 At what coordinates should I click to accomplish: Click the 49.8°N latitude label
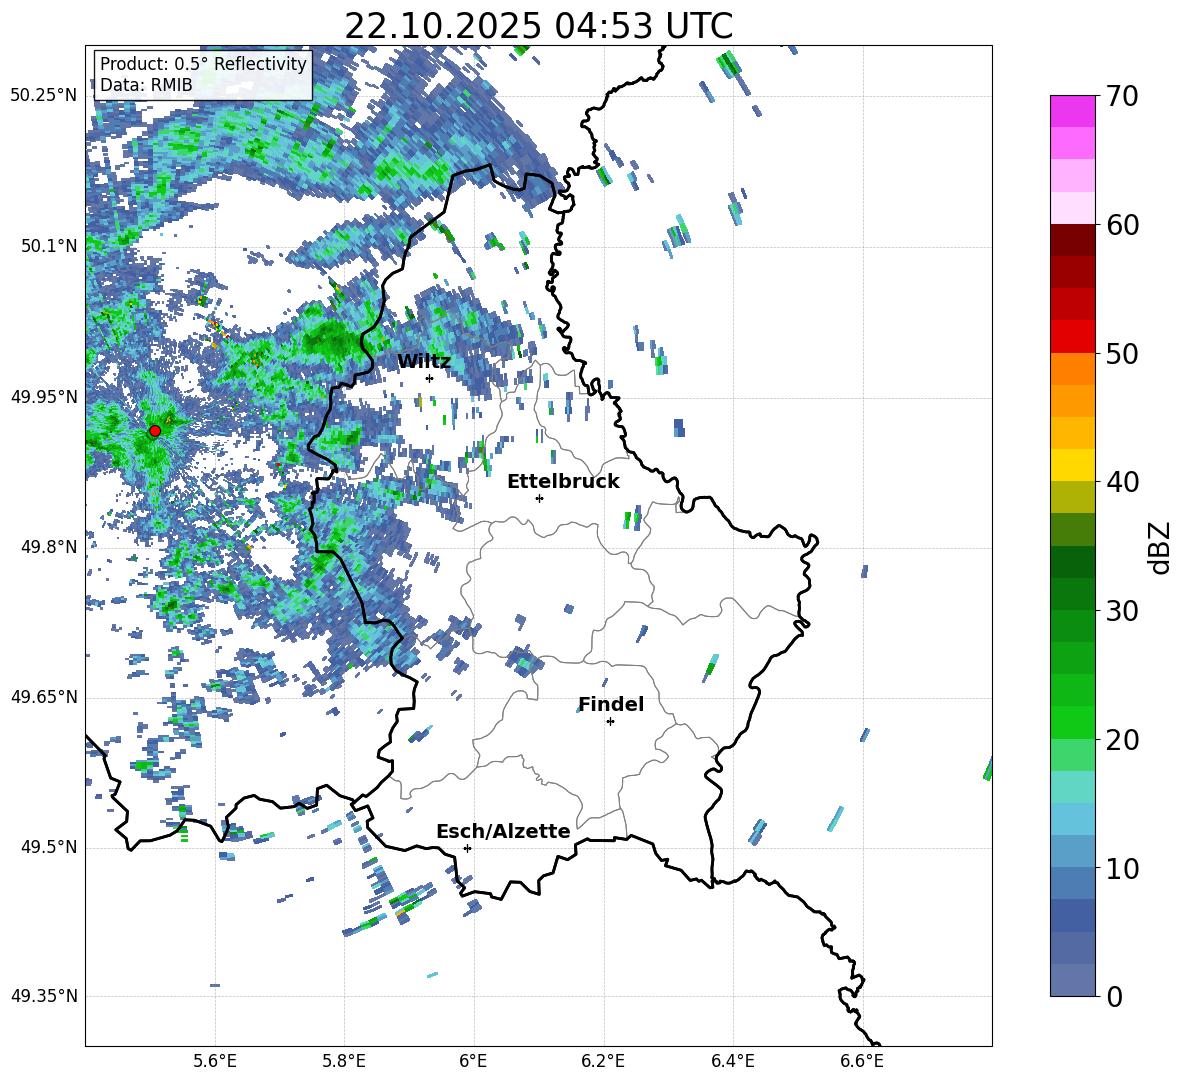click(x=49, y=547)
